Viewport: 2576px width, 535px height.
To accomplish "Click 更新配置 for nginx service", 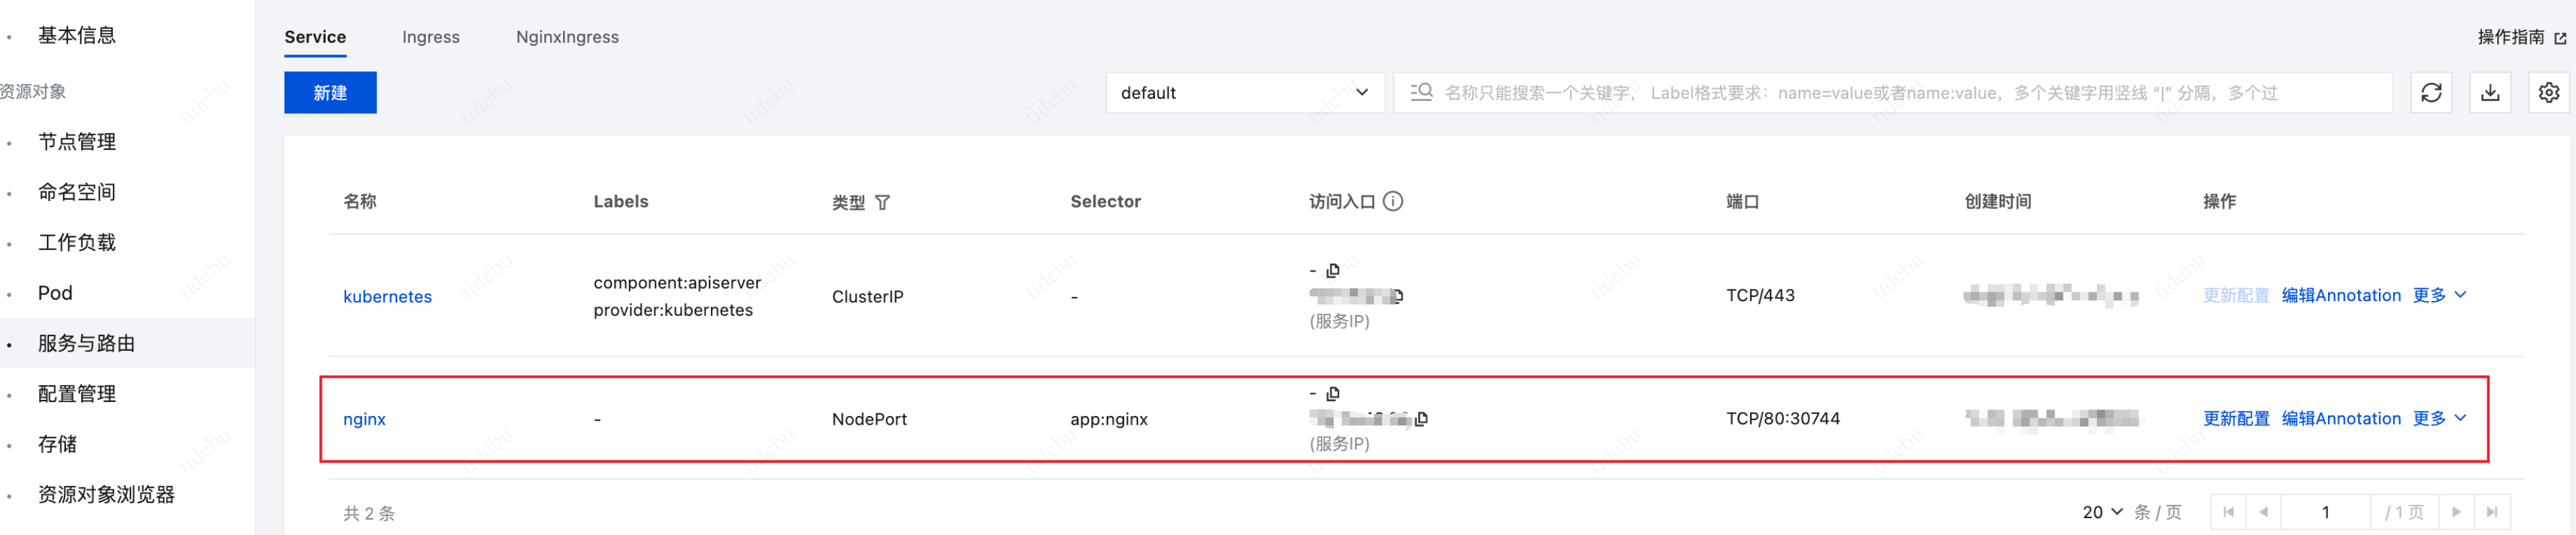I will (2236, 419).
